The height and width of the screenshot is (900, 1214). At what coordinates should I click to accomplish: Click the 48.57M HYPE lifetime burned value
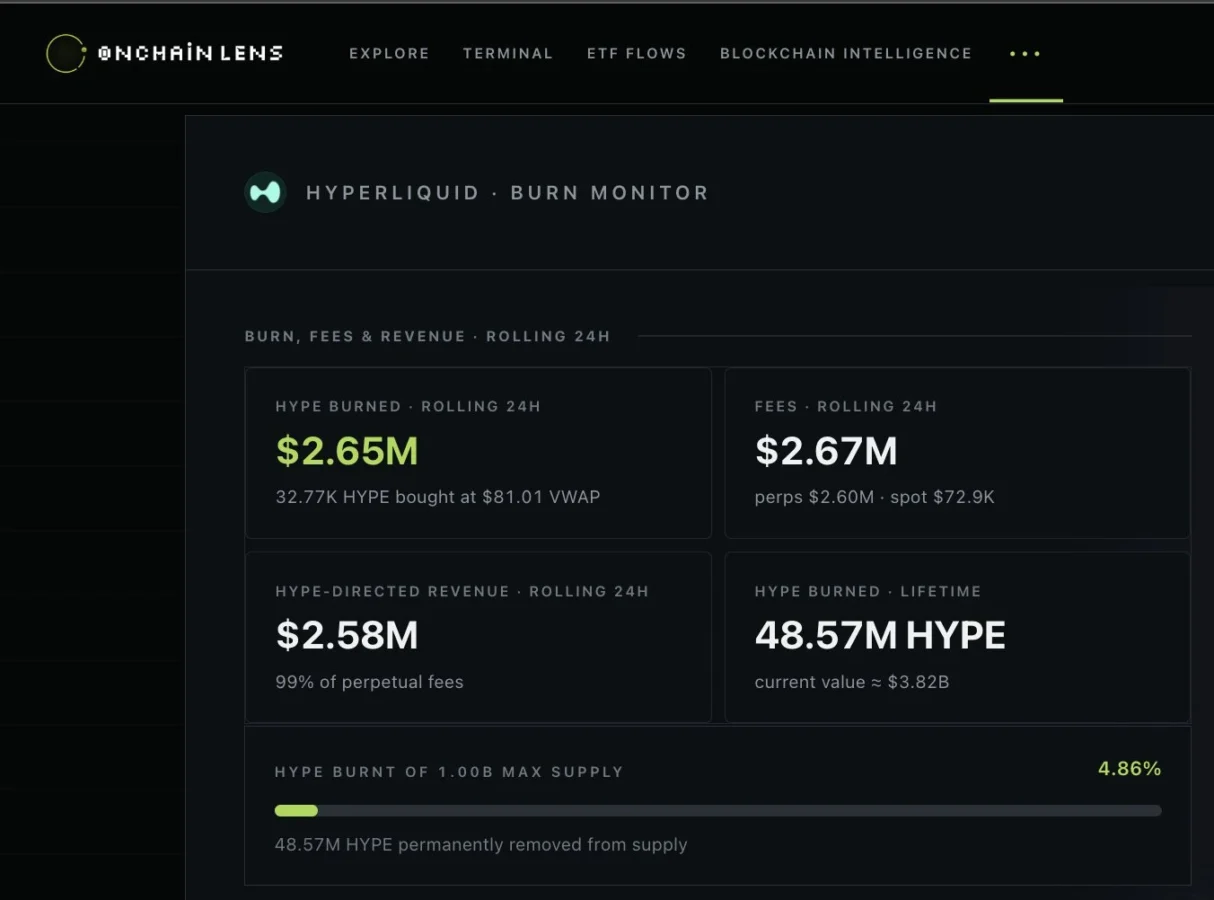pyautogui.click(x=880, y=636)
